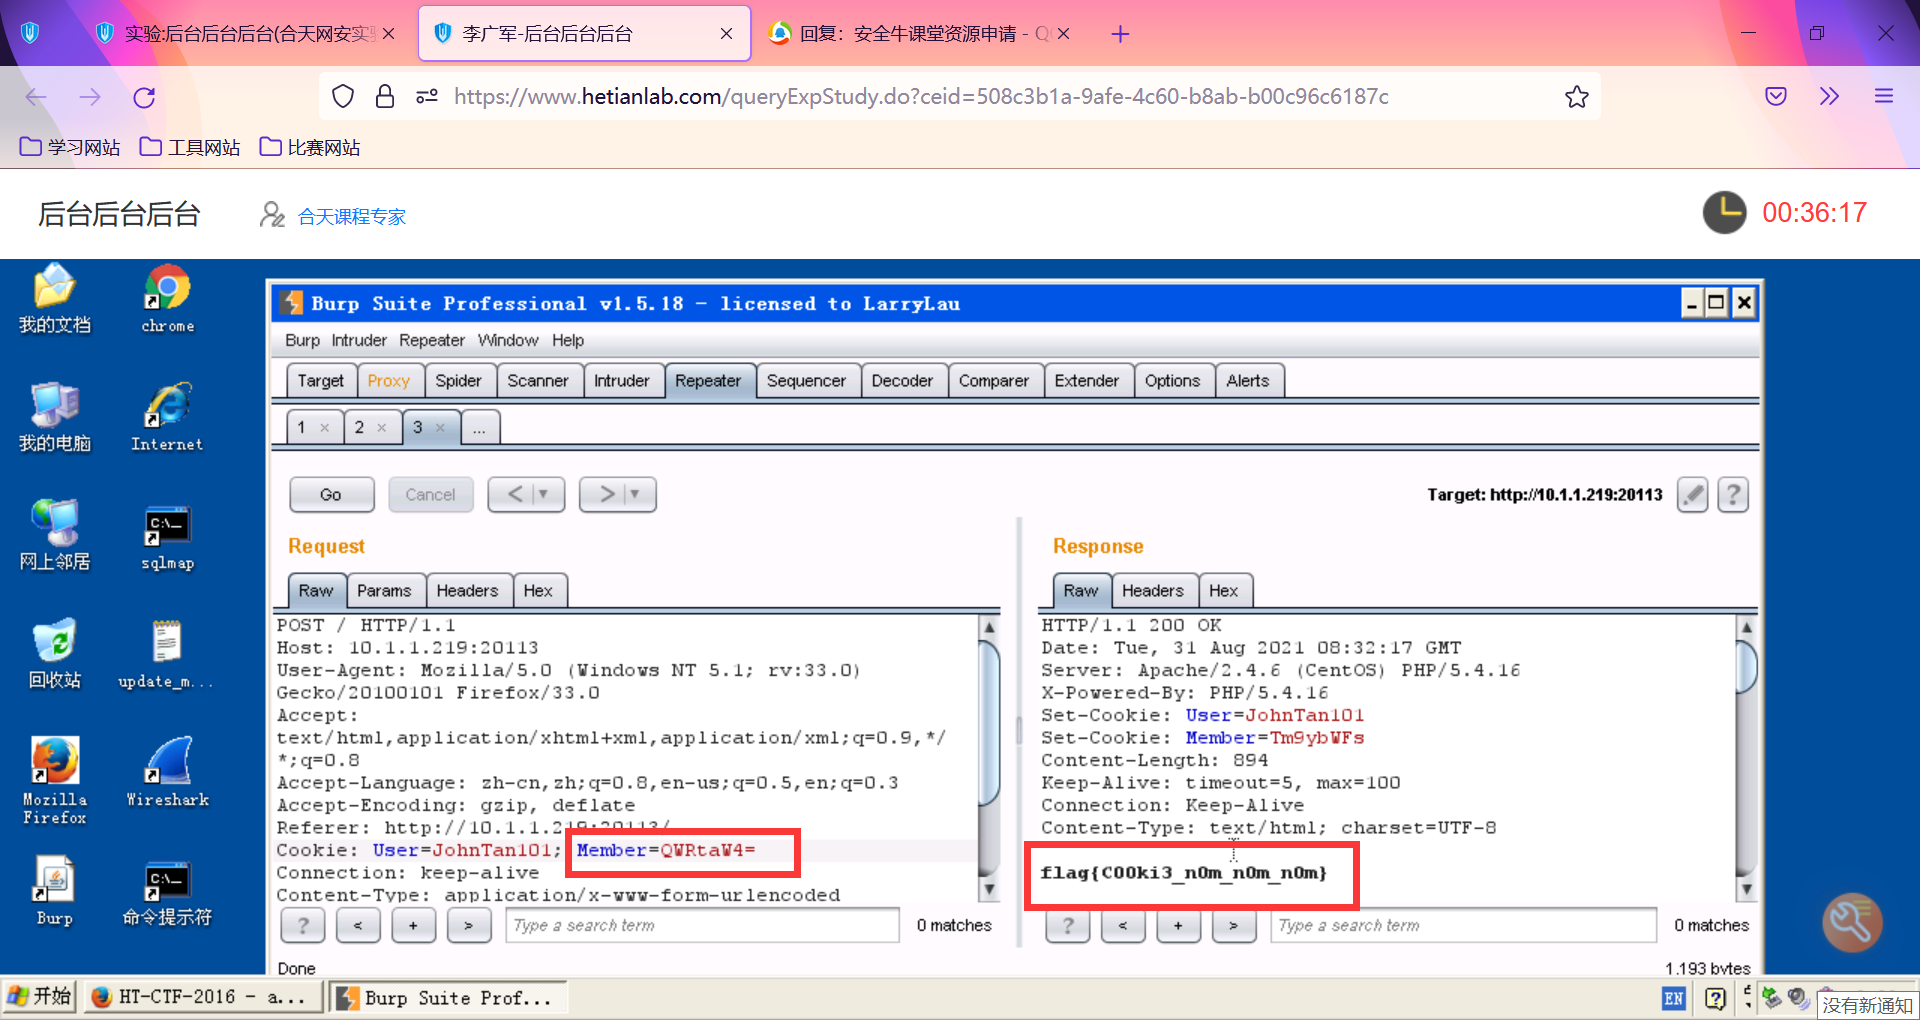Open the Alerts tab
This screenshot has height=1020, width=1920.
tap(1248, 381)
